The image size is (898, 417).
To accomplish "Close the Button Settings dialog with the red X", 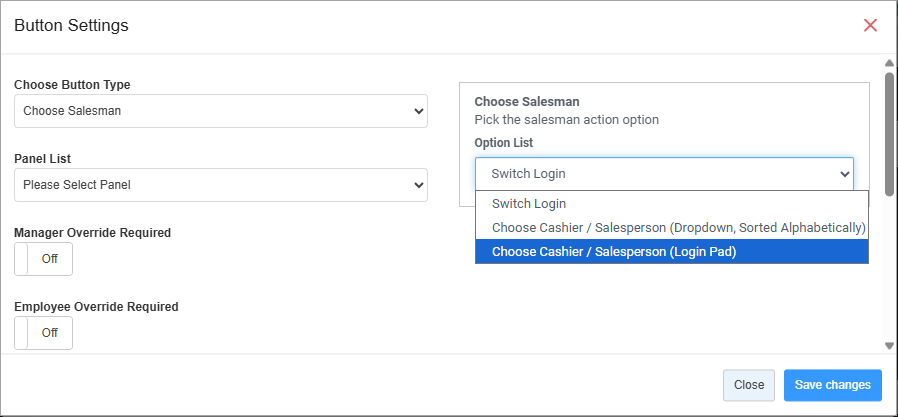I will tap(870, 25).
